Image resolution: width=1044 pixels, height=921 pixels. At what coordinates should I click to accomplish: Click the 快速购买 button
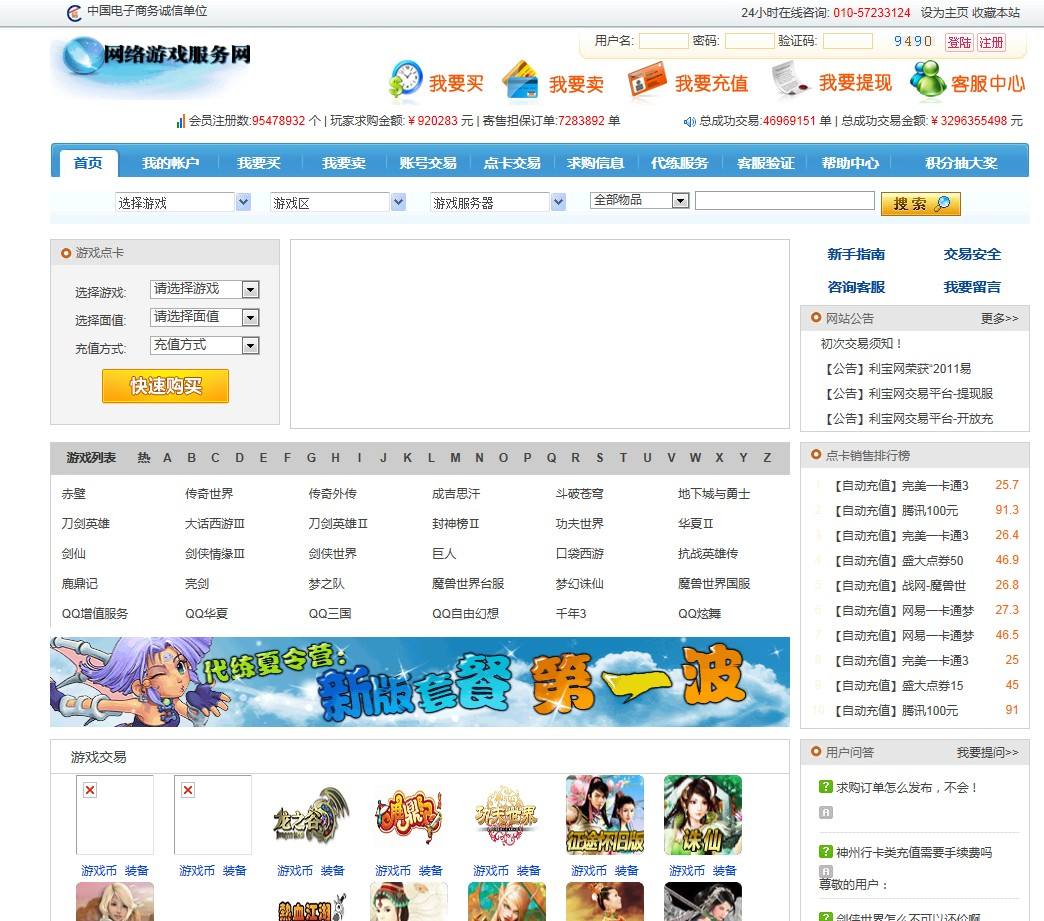(x=165, y=386)
